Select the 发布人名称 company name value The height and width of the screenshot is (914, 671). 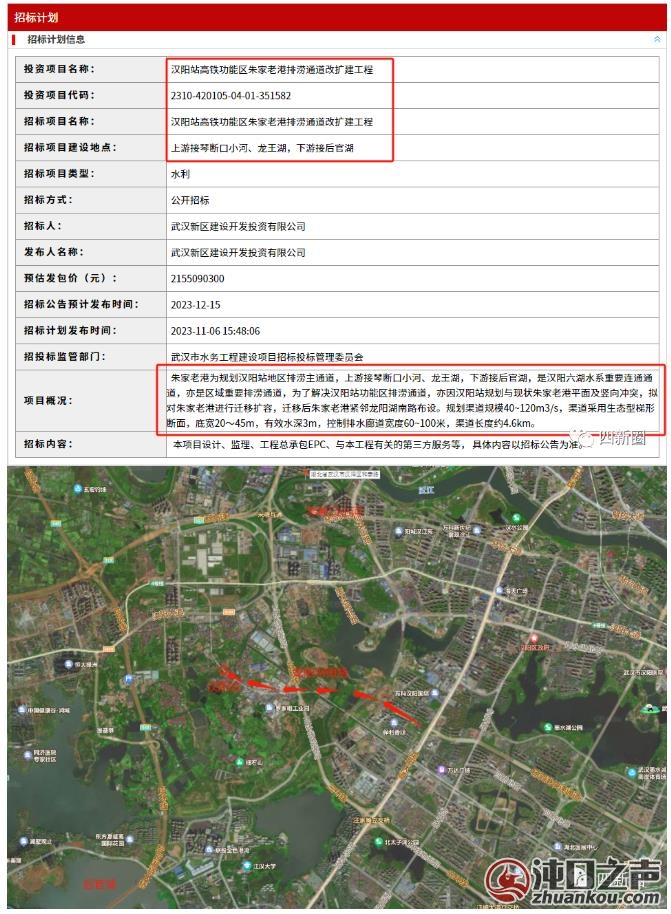(238, 252)
